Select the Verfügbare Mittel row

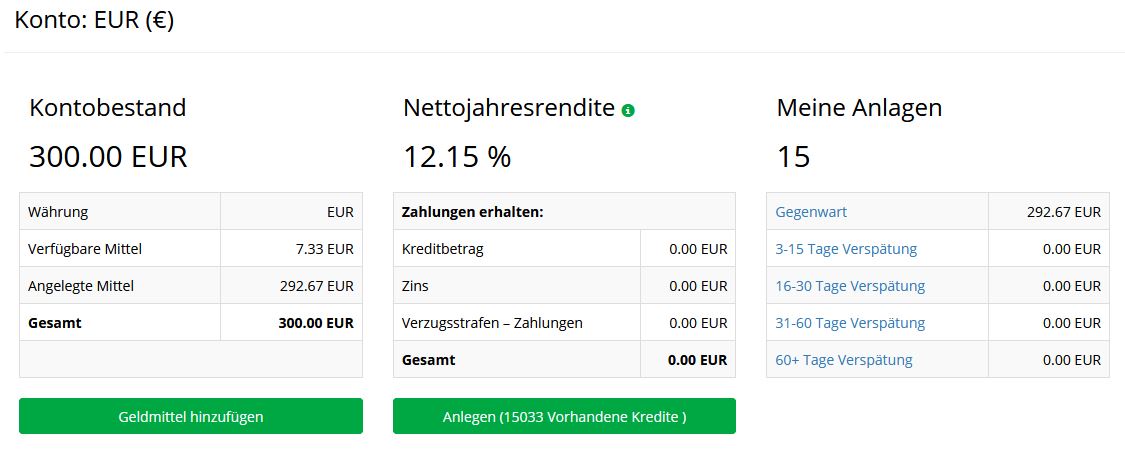click(191, 249)
